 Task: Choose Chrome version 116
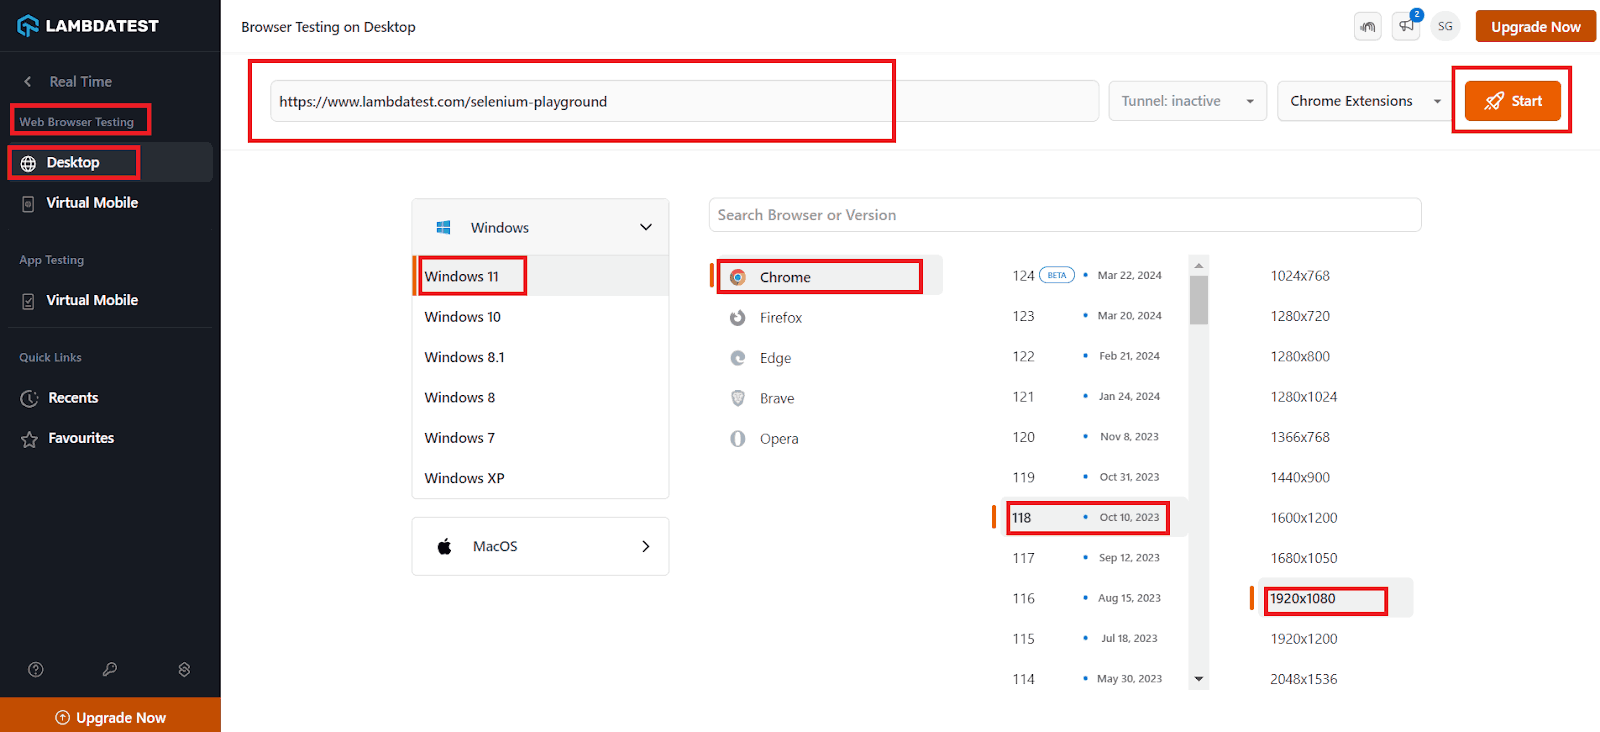pyautogui.click(x=1087, y=598)
